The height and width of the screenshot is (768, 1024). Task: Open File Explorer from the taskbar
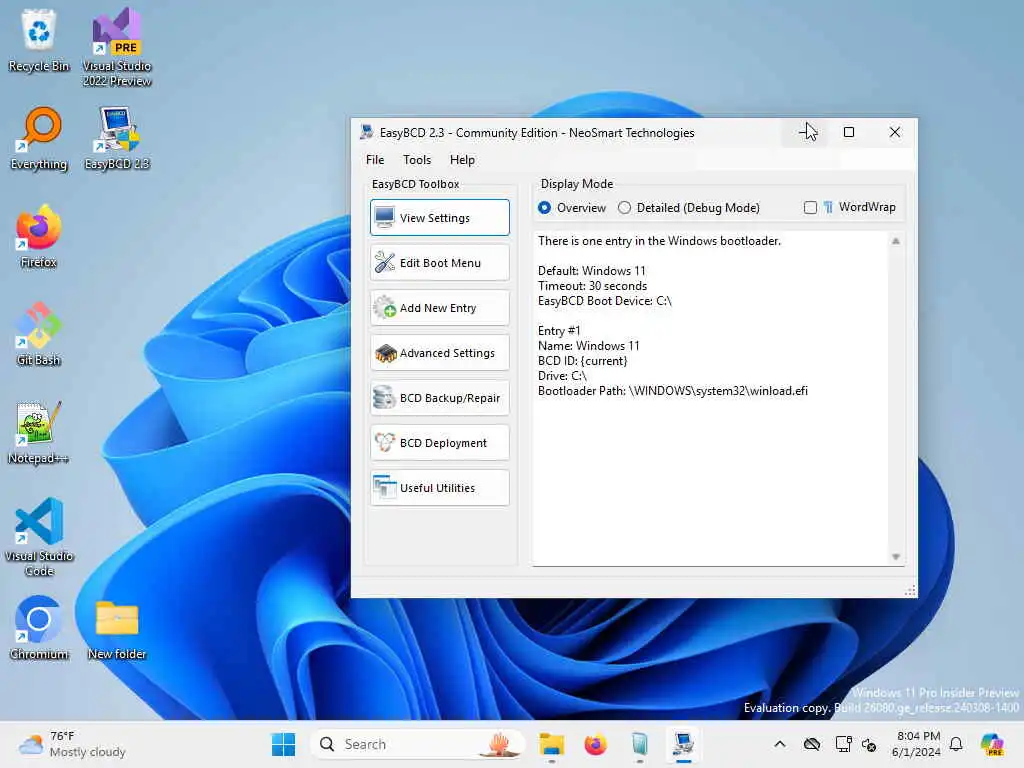552,744
